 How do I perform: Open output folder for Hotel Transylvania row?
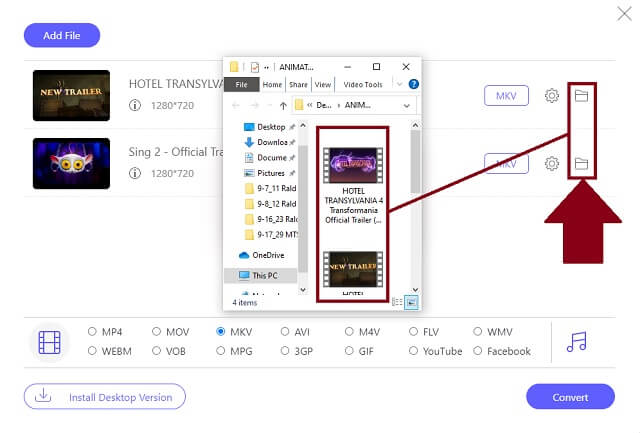pos(581,96)
